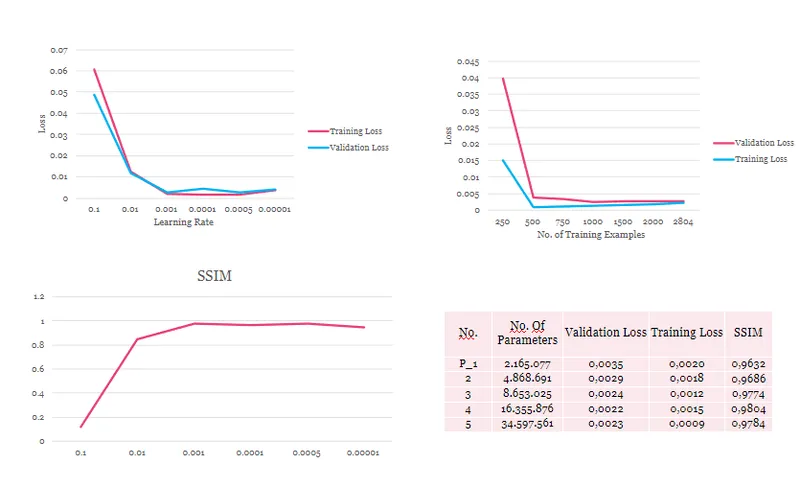Click the 'Validation Loss' table column header
Screen dimensions: 800x487
[x=605, y=332]
